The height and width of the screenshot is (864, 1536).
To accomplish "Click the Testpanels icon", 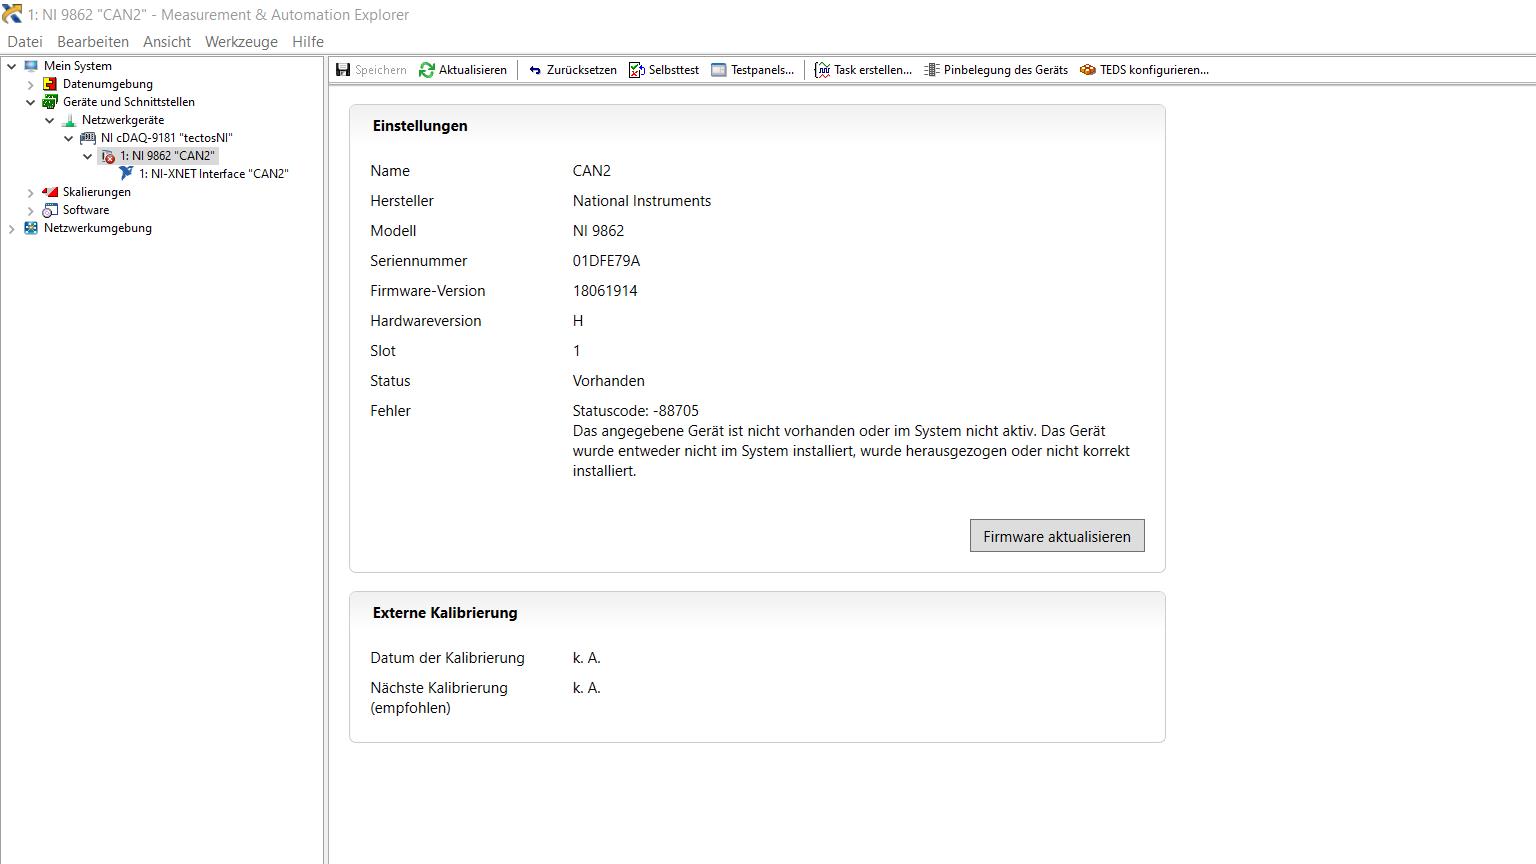I will click(719, 70).
